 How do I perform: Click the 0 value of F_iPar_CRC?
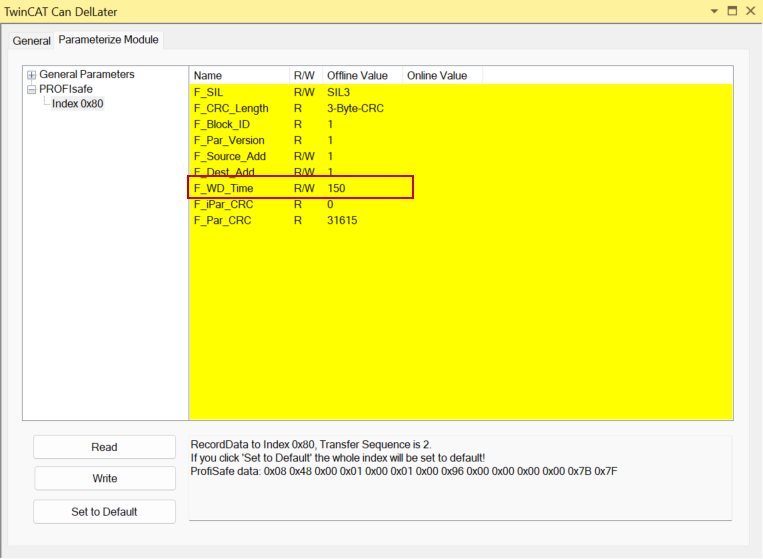pyautogui.click(x=330, y=204)
